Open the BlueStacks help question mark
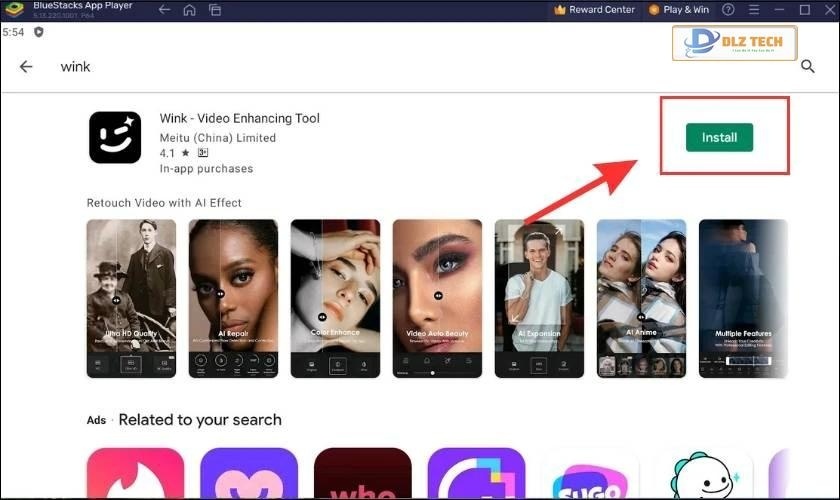The image size is (840, 500). click(730, 10)
